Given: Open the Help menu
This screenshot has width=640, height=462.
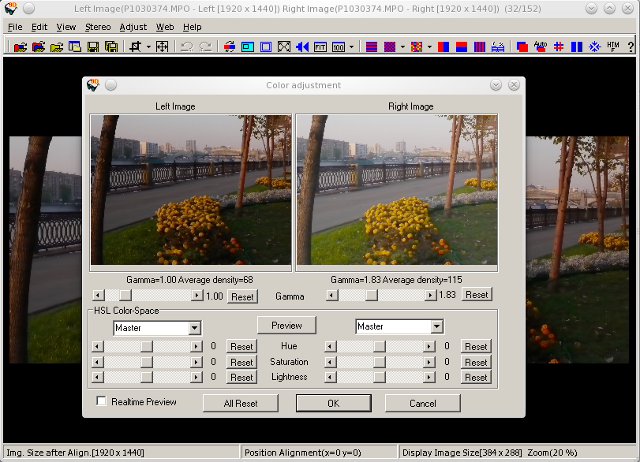Looking at the screenshot, I should (x=192, y=27).
